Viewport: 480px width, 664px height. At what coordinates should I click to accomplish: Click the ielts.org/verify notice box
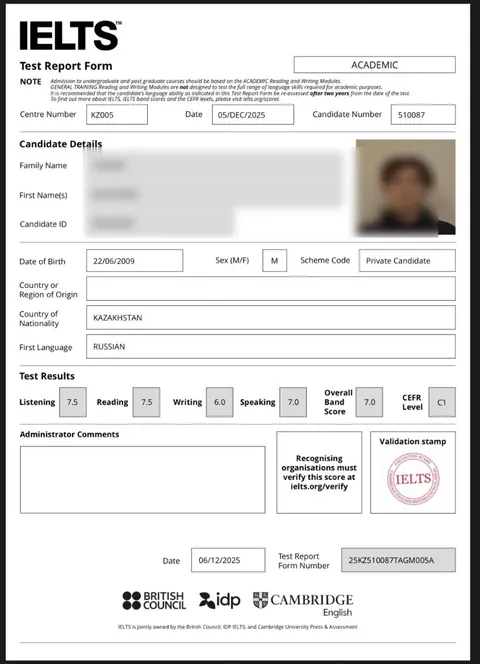pos(319,473)
